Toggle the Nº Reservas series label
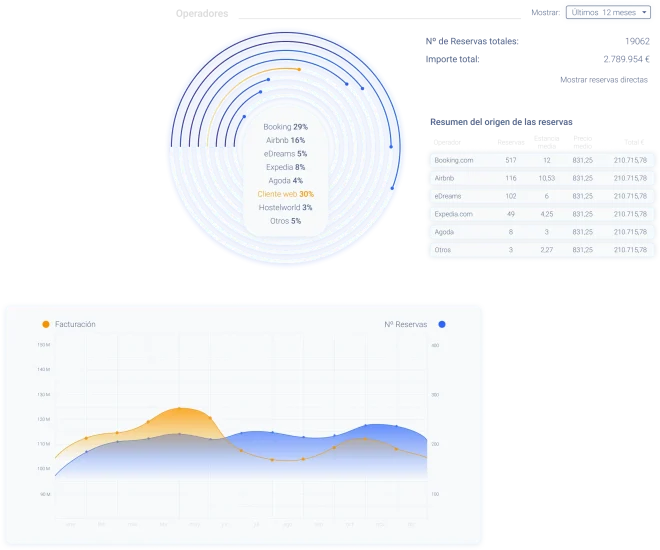The height and width of the screenshot is (550, 660). click(405, 324)
